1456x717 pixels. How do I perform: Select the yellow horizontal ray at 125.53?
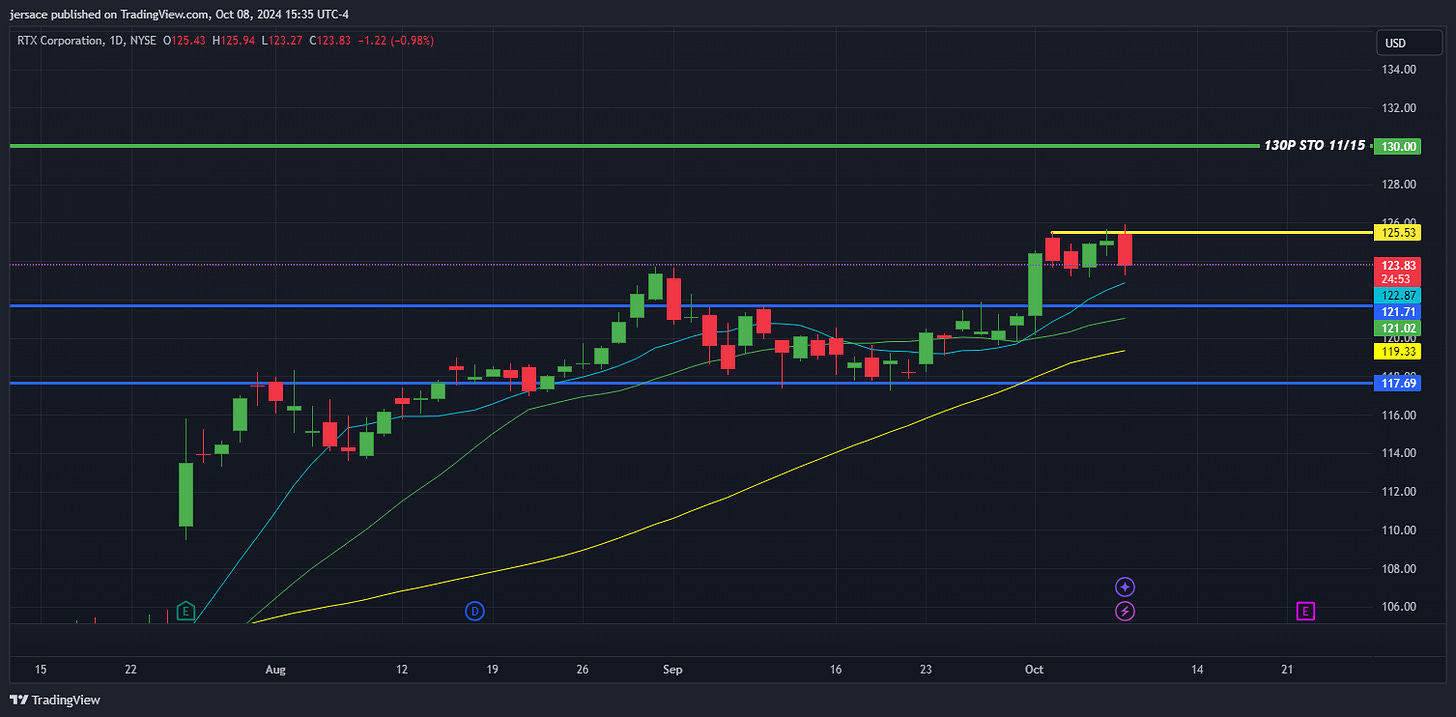[1210, 232]
